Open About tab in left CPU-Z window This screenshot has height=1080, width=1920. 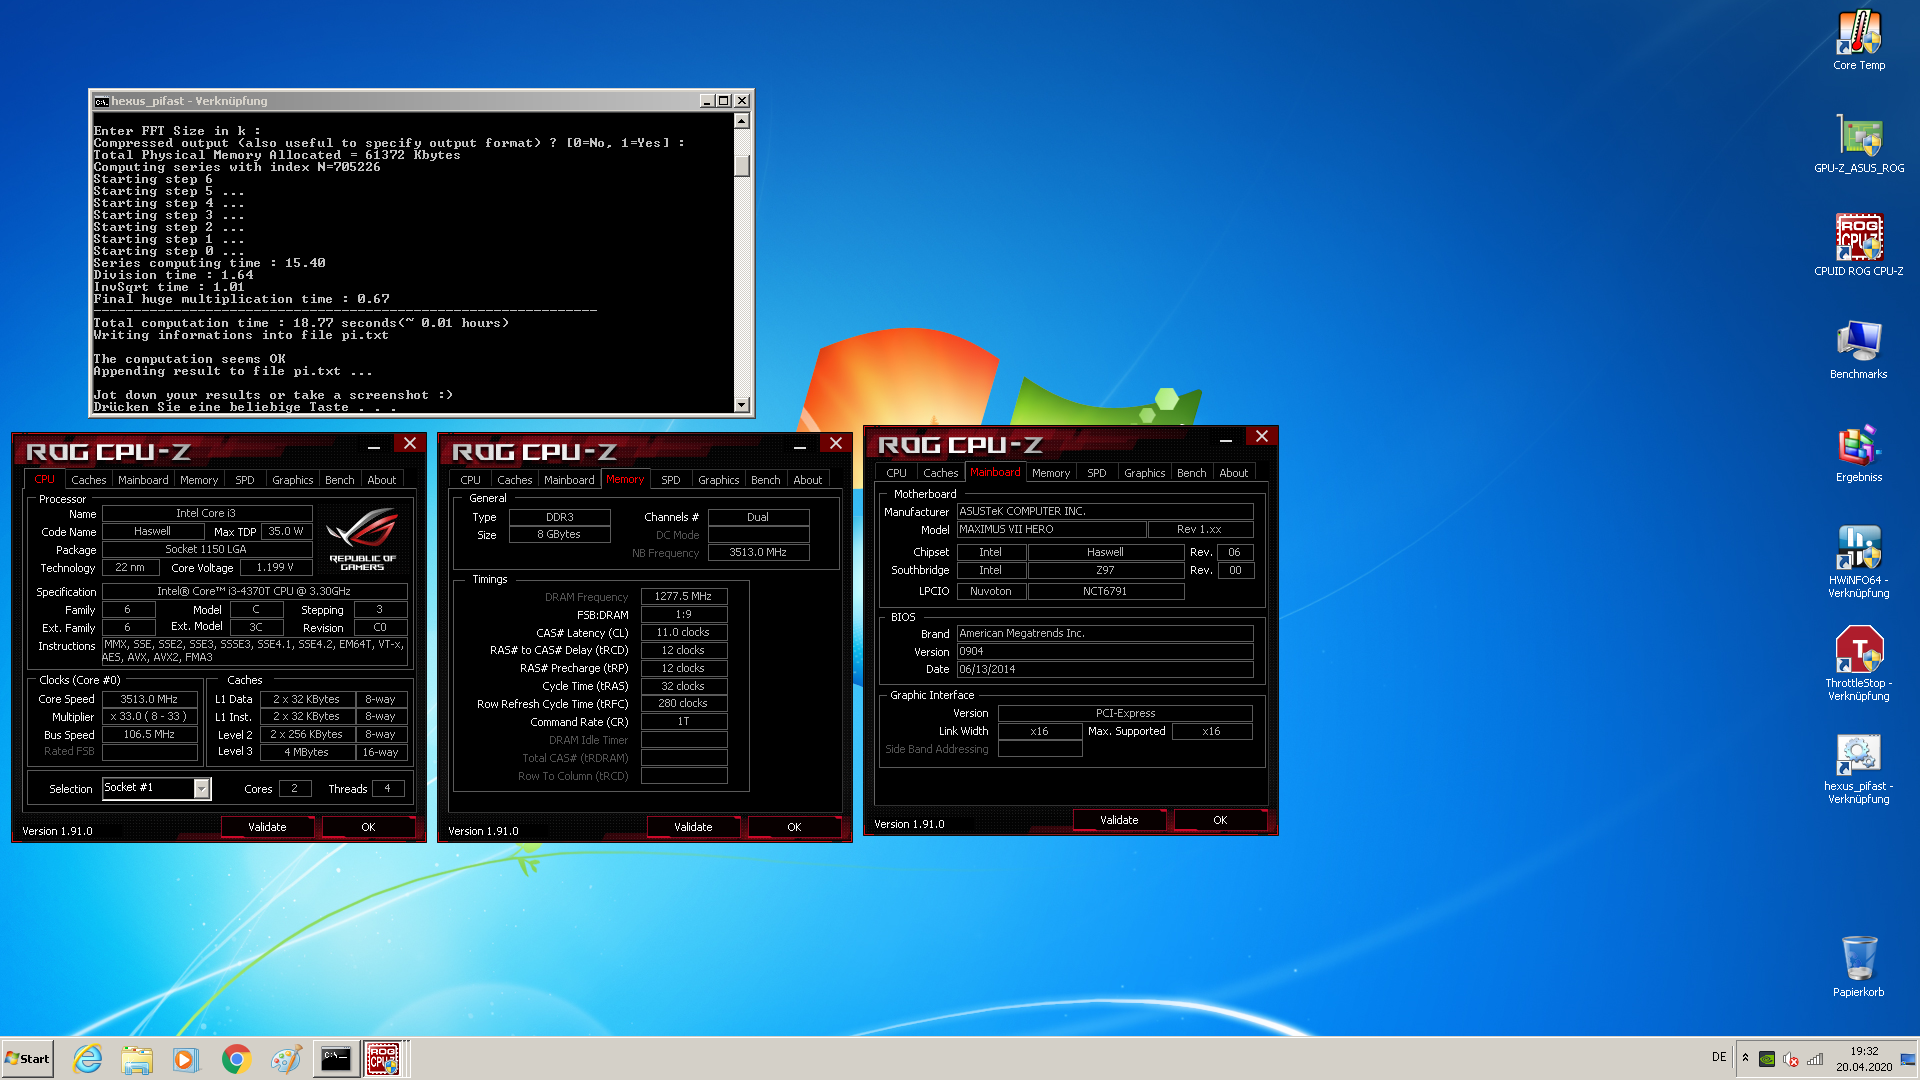click(x=382, y=480)
